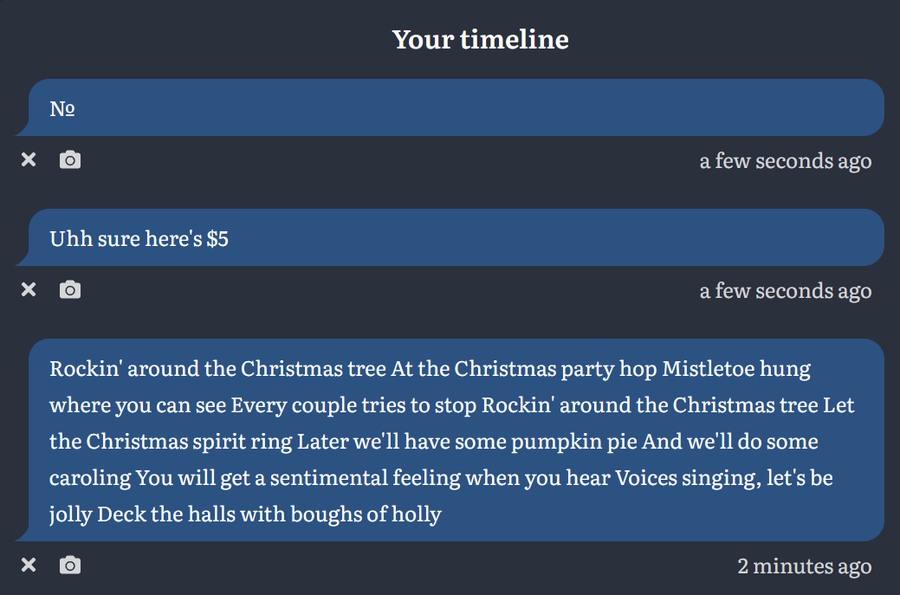Click the word "Uhh" in second post
The image size is (900, 595).
coord(68,239)
